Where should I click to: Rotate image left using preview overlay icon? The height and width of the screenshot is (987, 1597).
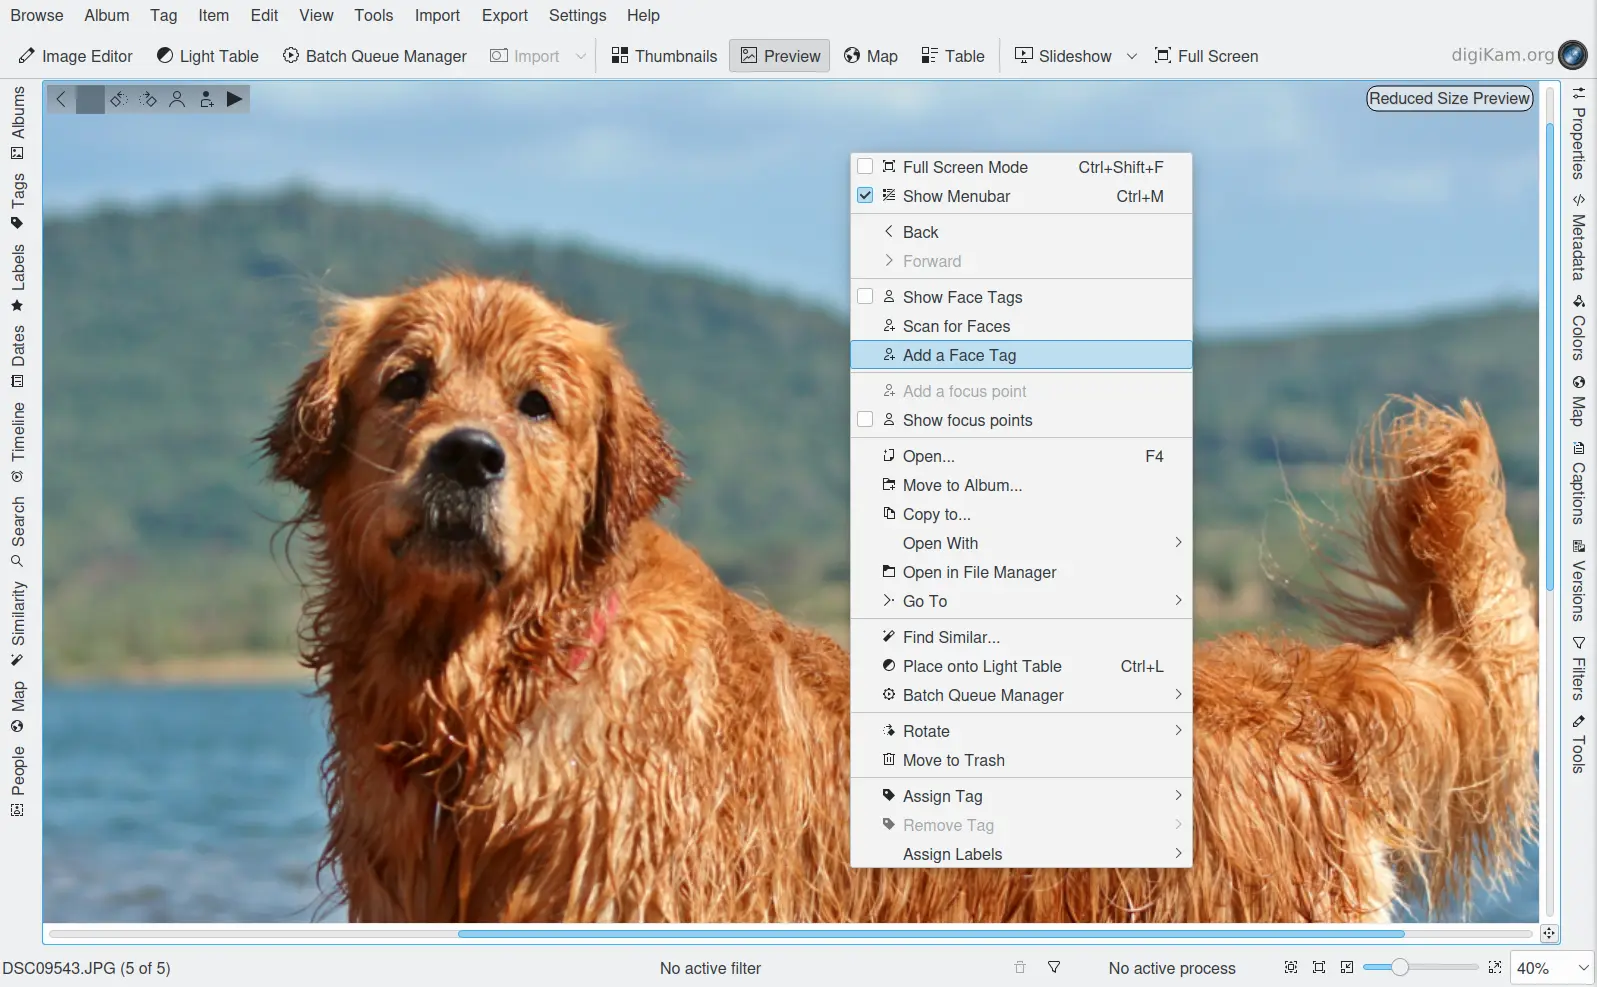click(x=119, y=99)
